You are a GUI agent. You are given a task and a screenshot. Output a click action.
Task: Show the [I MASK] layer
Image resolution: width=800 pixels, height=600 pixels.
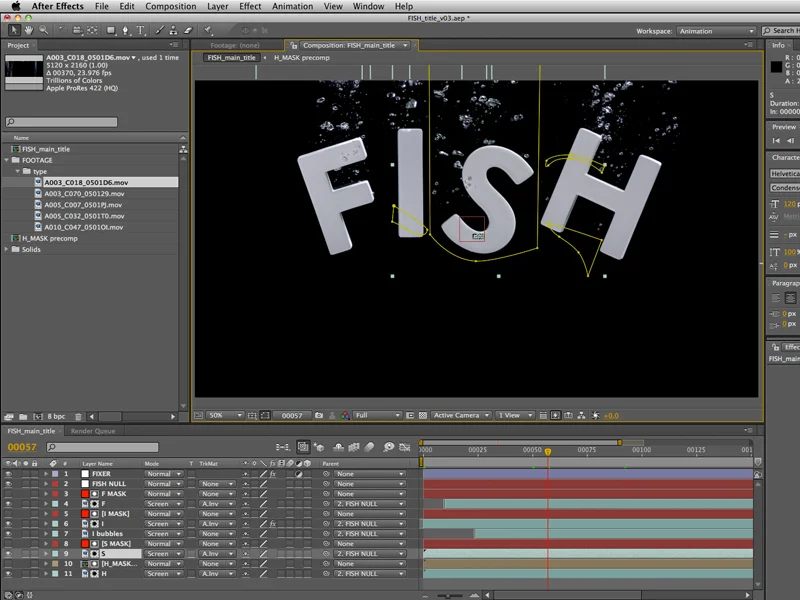(x=8, y=514)
